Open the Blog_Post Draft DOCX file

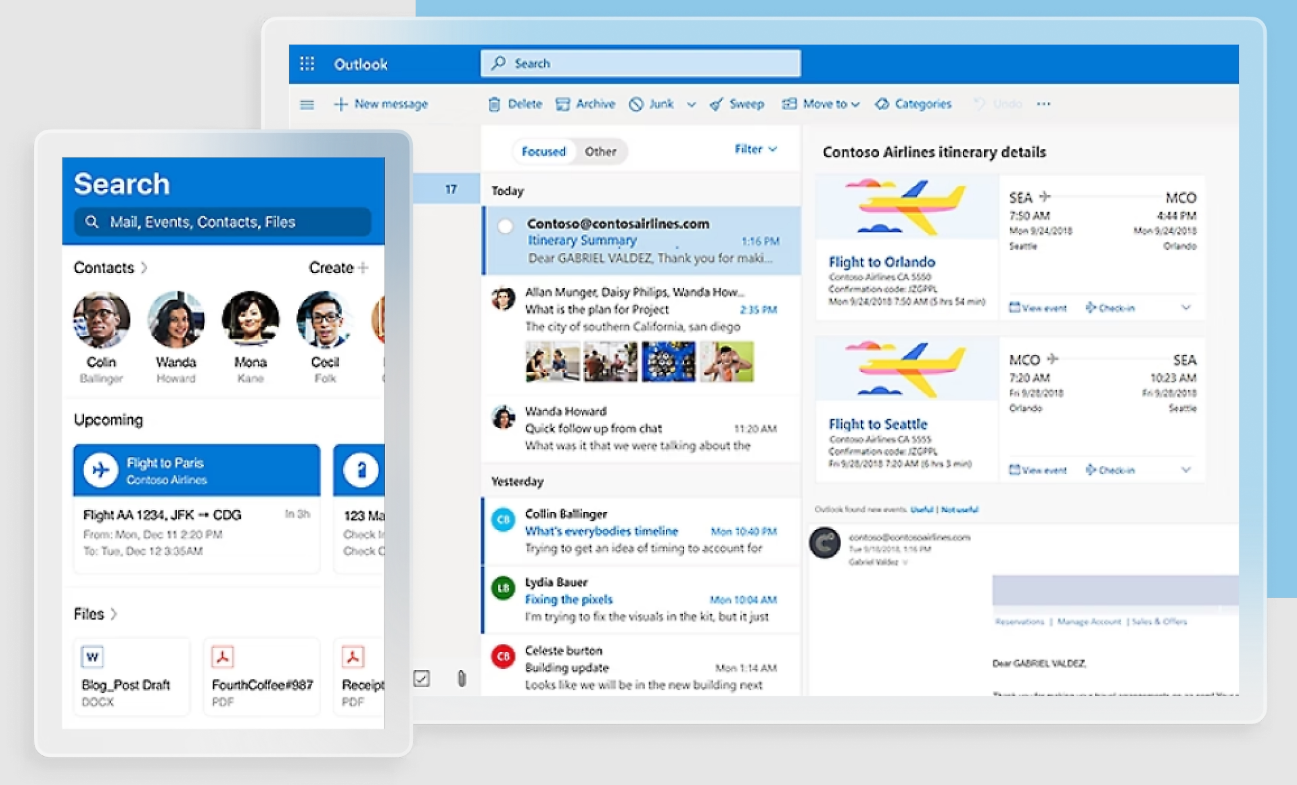coord(132,677)
